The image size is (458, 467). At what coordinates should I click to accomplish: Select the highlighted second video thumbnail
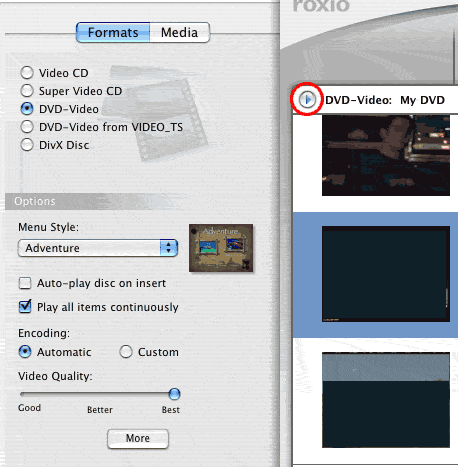point(386,274)
